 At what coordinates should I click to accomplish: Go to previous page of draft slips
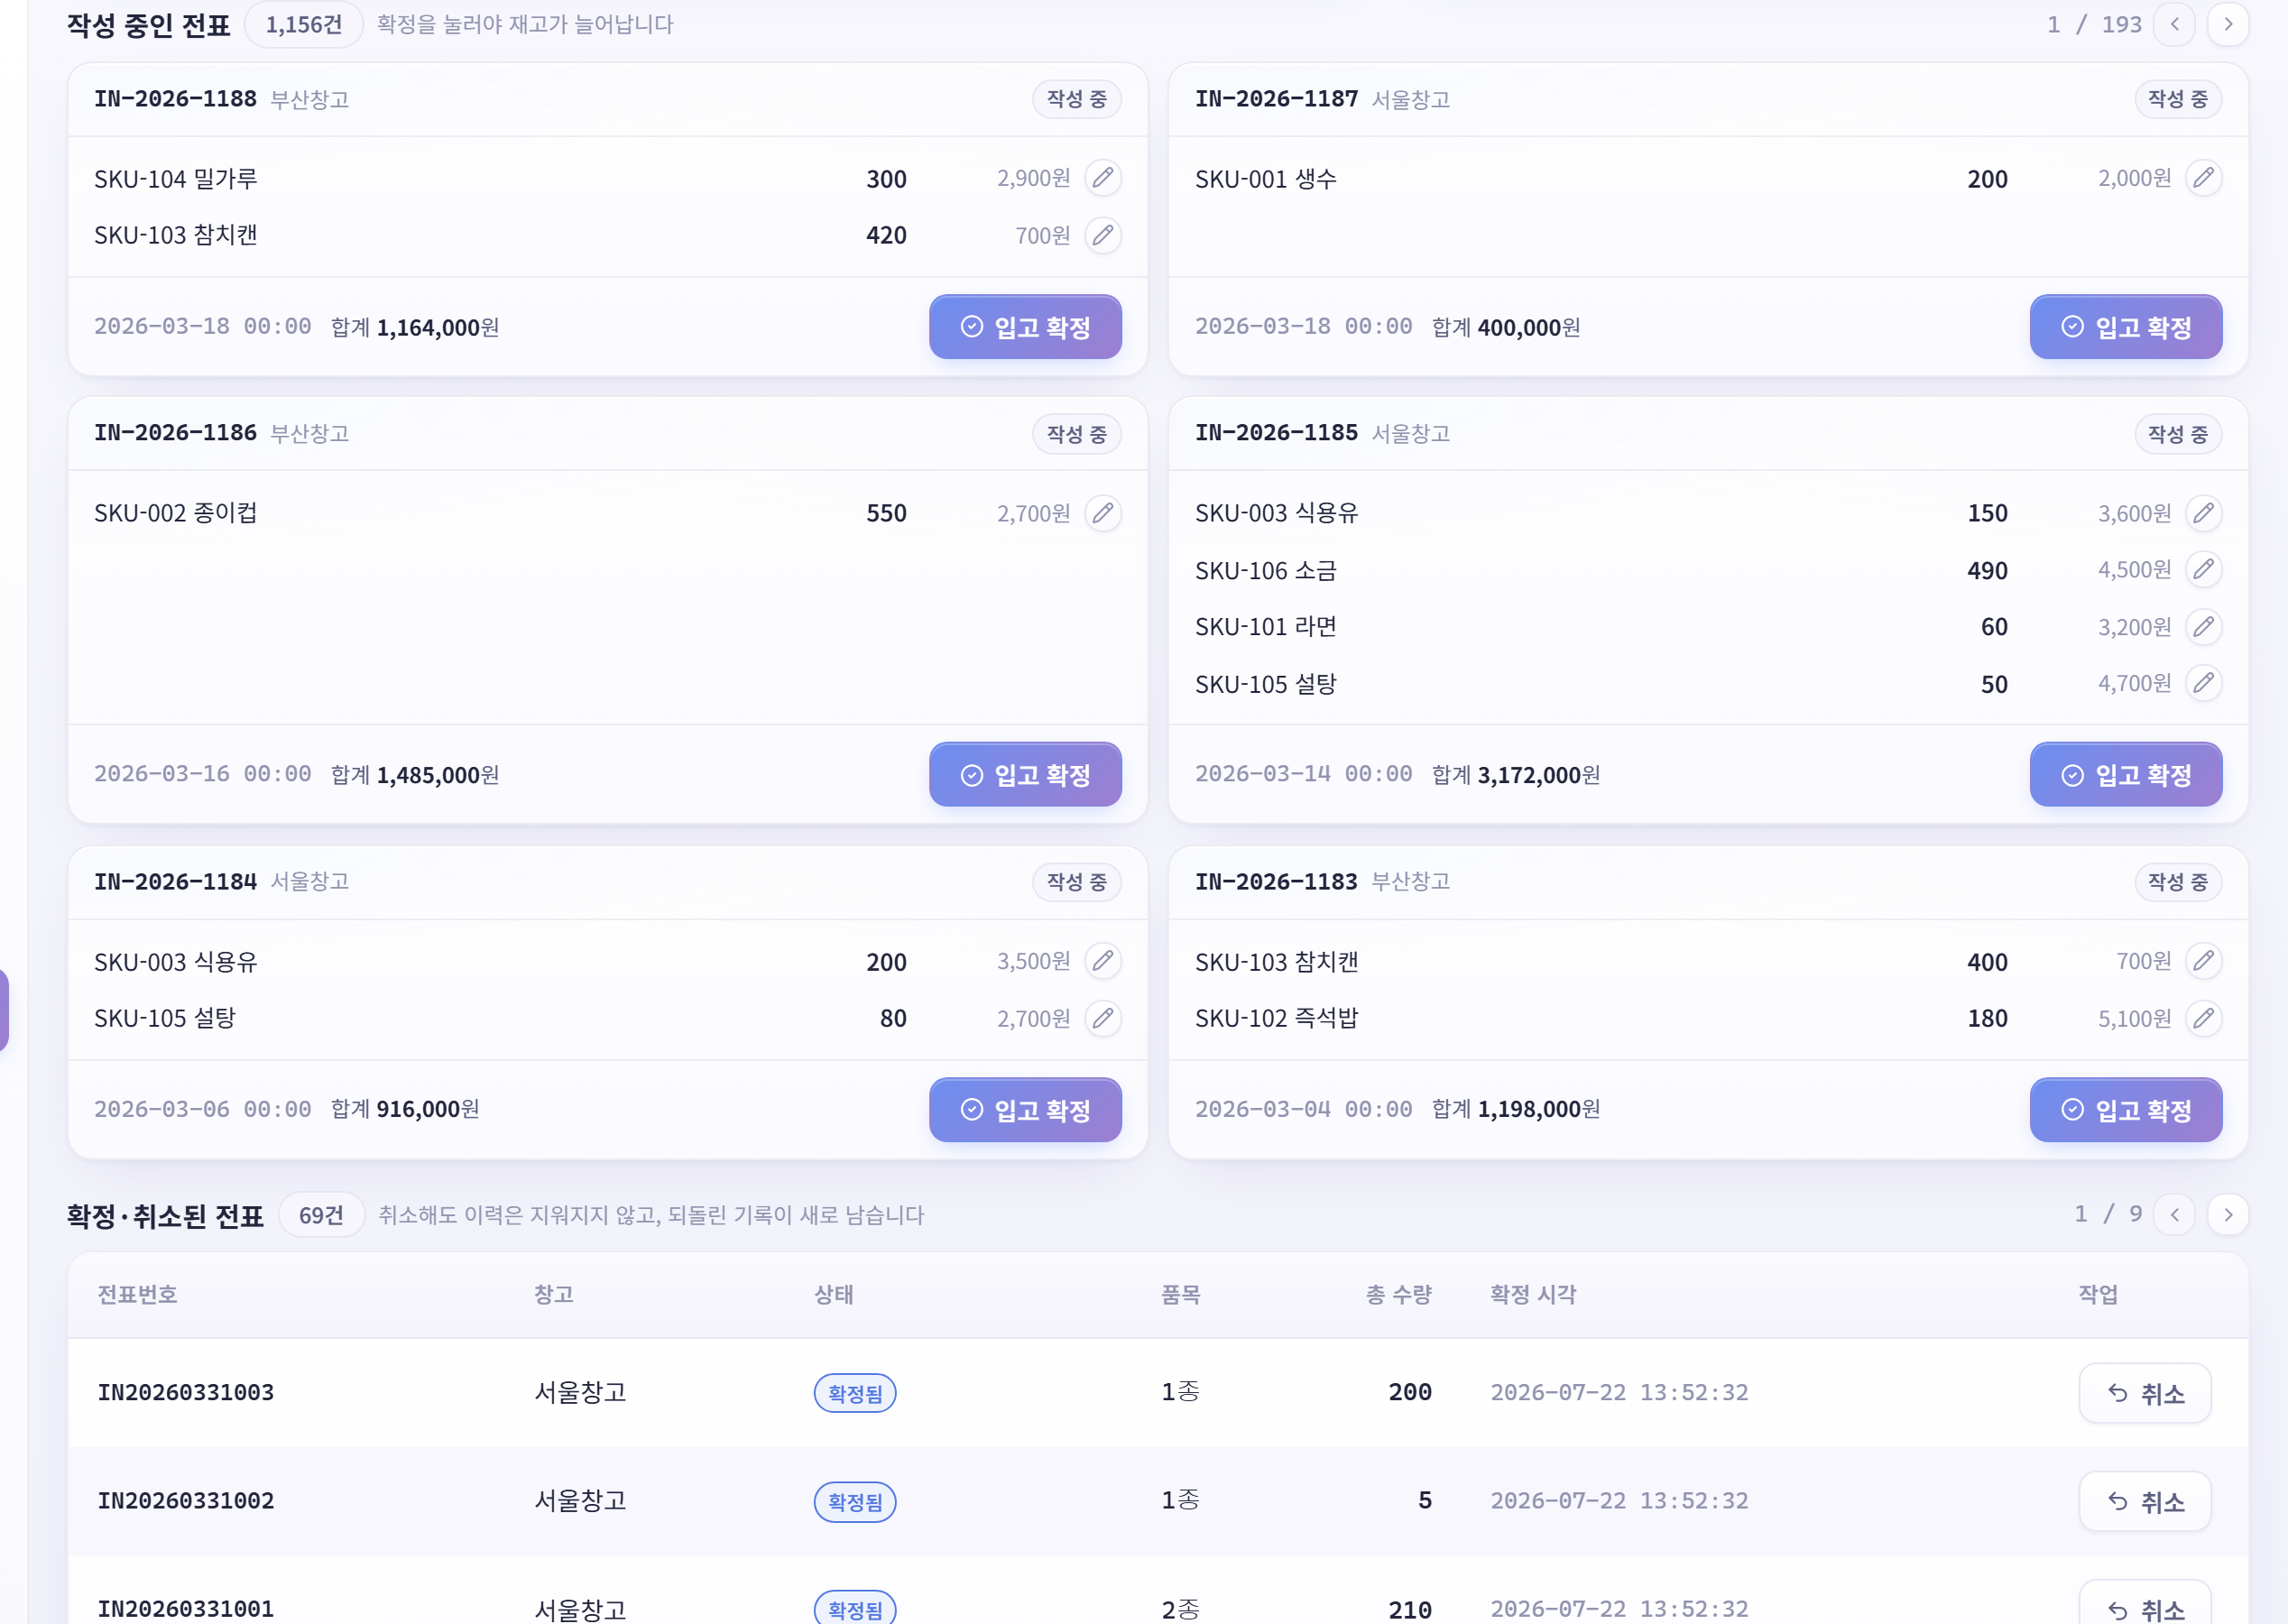coord(2175,24)
